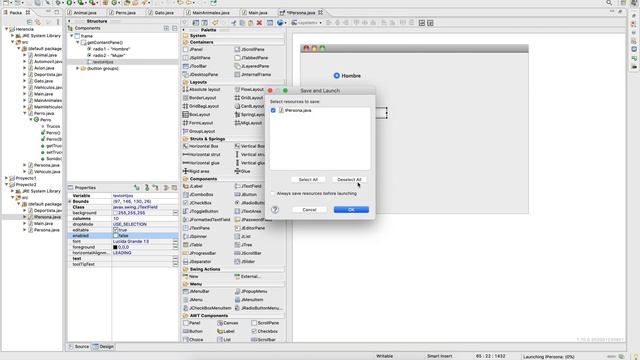
Task: Select GroupLayout in the palette
Action: click(x=199, y=131)
